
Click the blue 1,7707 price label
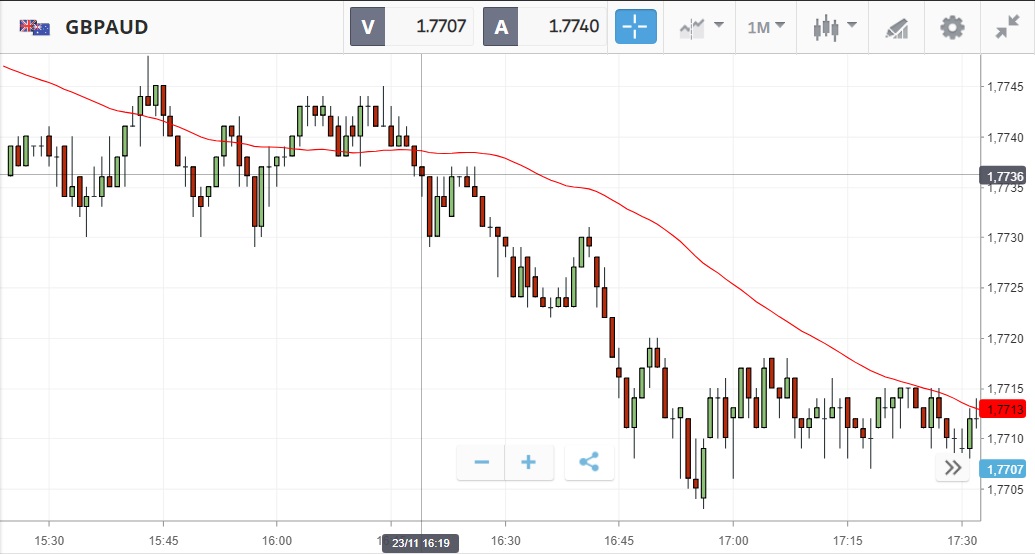[x=1003, y=469]
